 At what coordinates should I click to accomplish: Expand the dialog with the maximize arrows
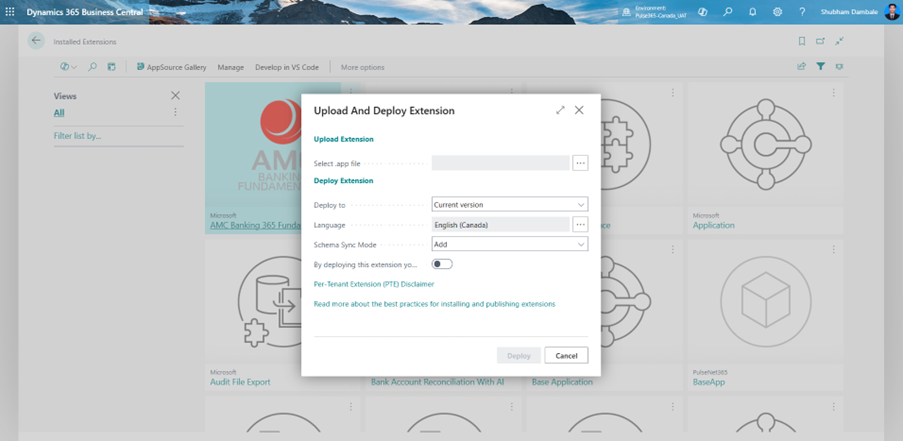click(560, 111)
